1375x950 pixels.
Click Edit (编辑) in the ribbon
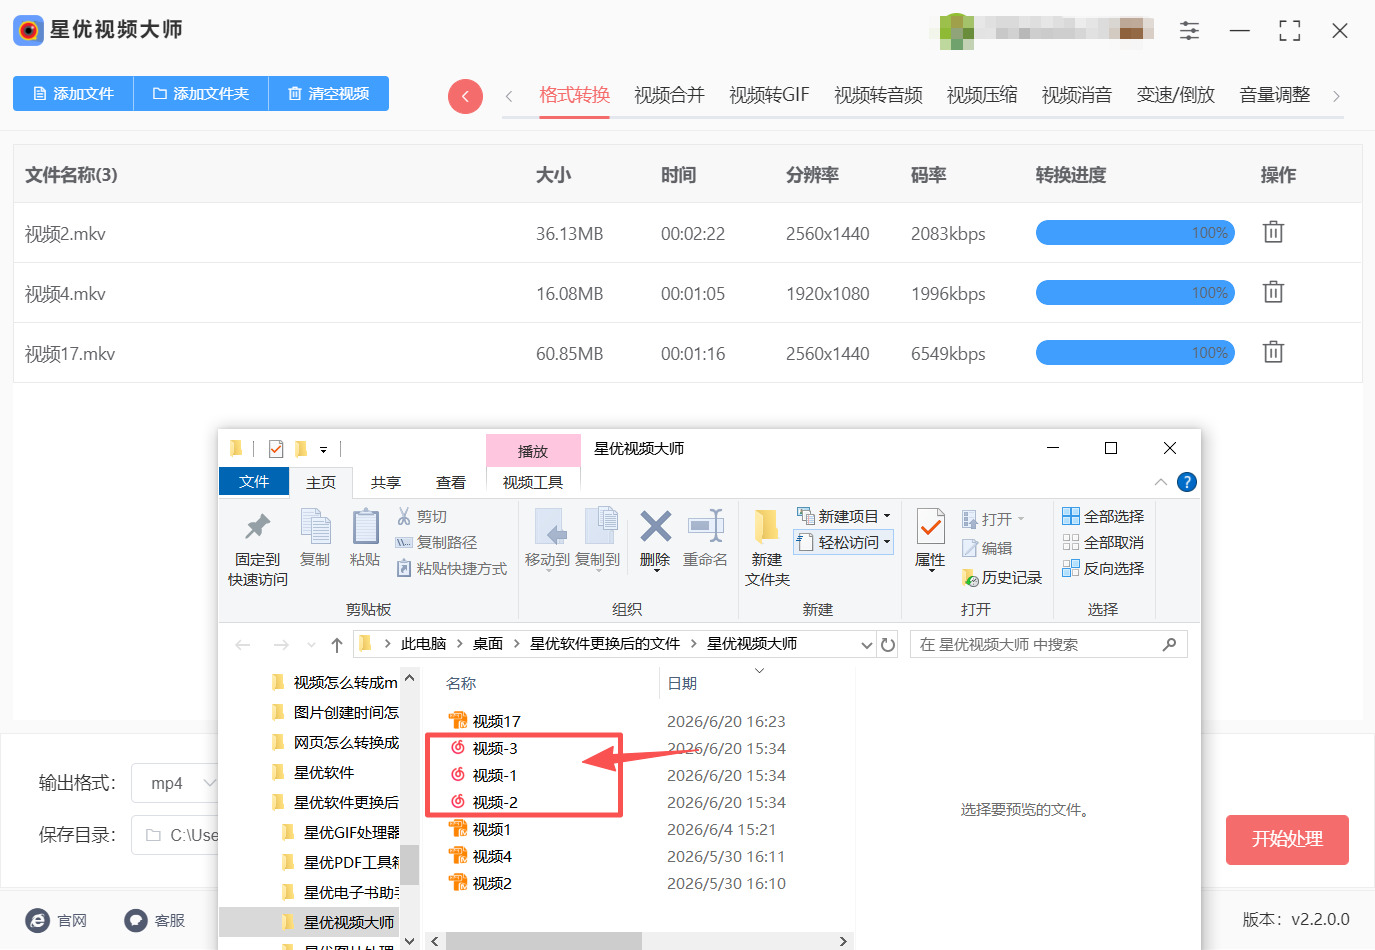click(987, 548)
